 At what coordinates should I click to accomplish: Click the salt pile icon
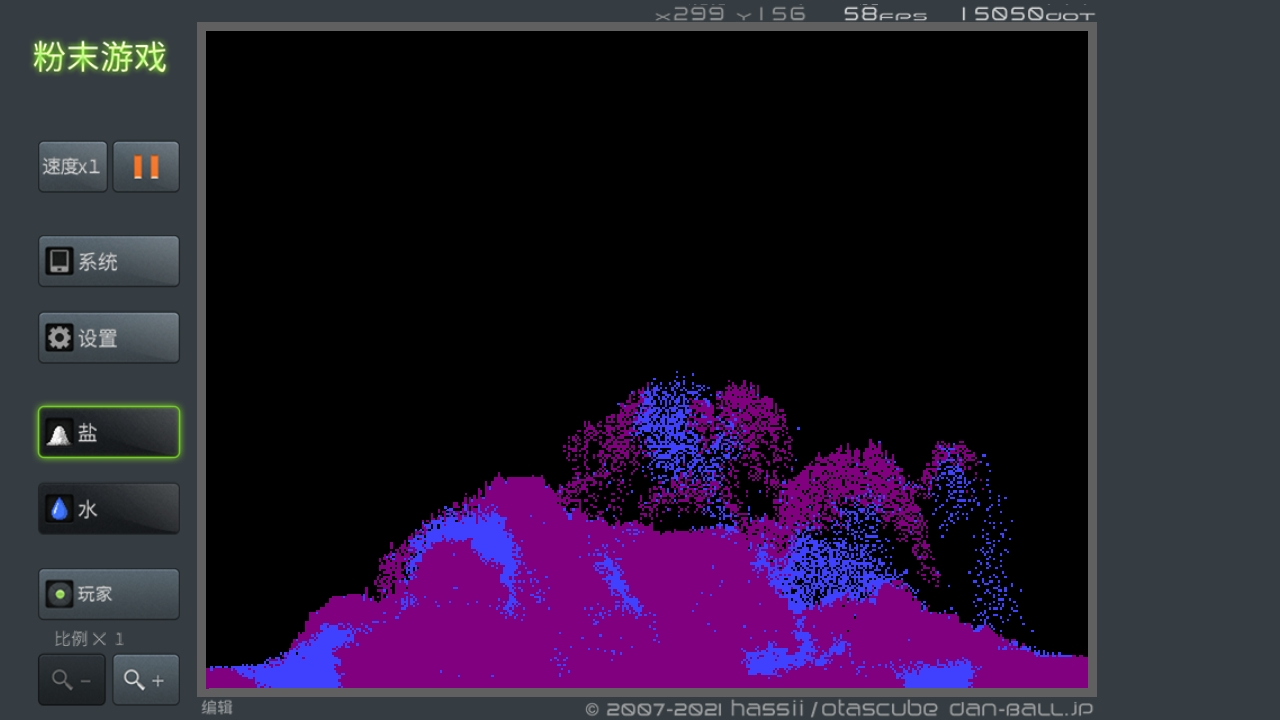(59, 434)
